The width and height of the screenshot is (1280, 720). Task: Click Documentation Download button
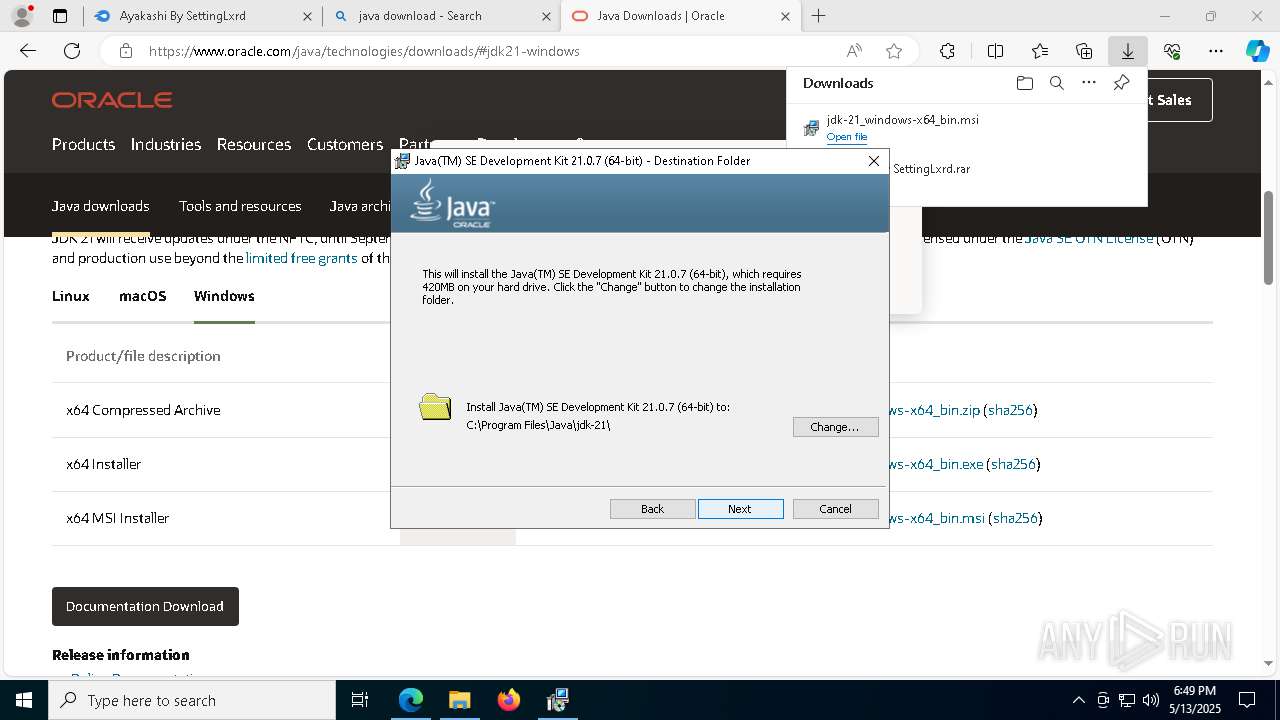[x=145, y=606]
